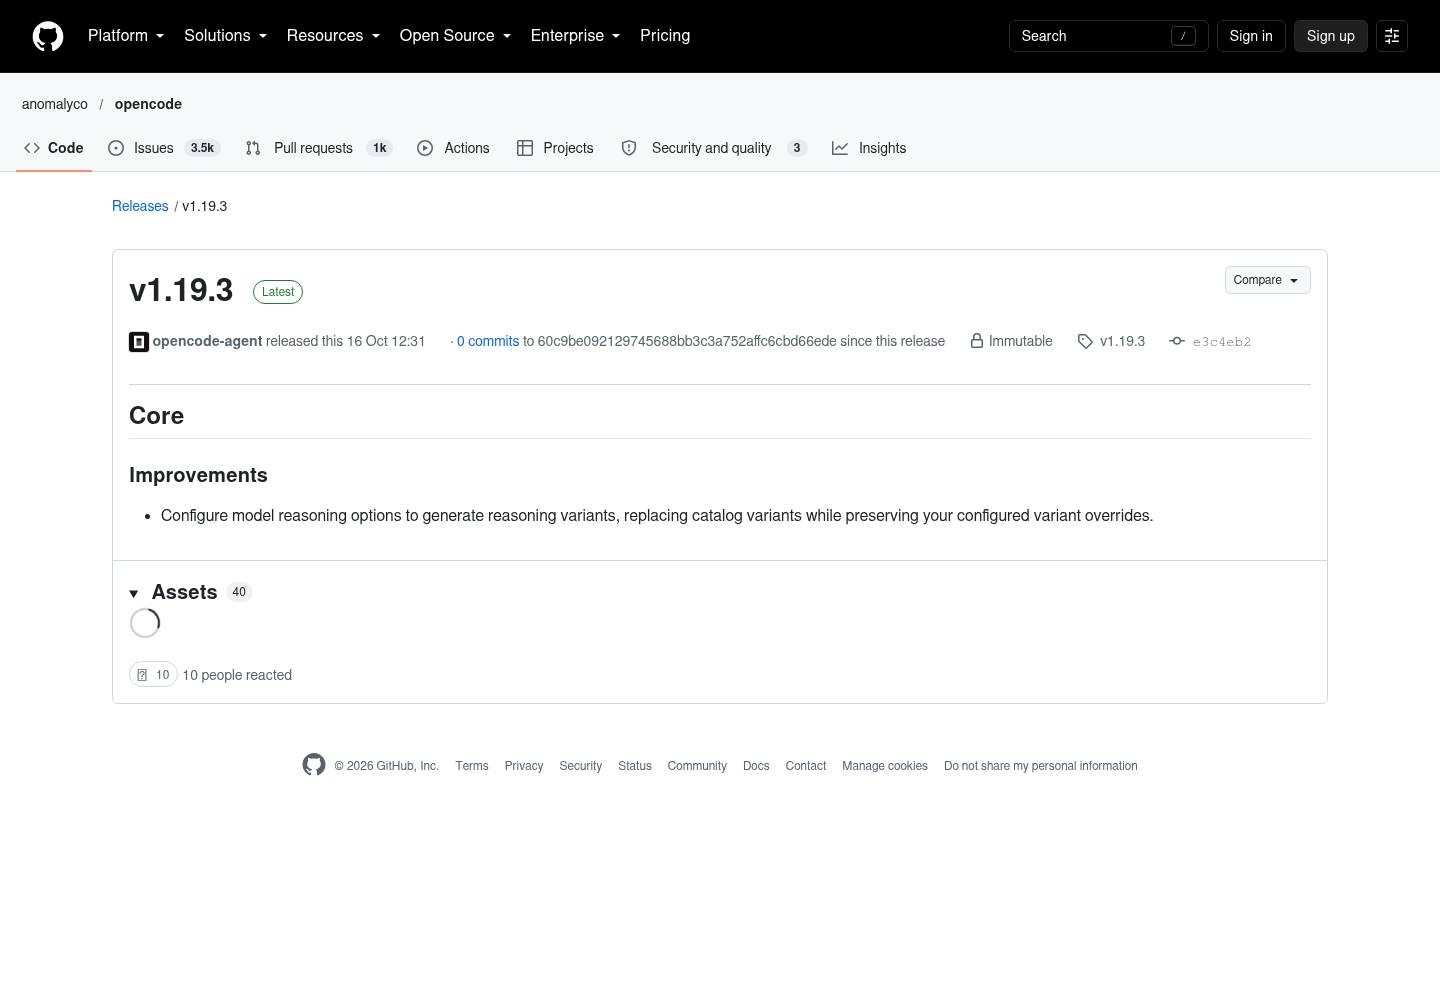This screenshot has width=1440, height=1000.
Task: Open the Security and quality tab
Action: coord(714,148)
